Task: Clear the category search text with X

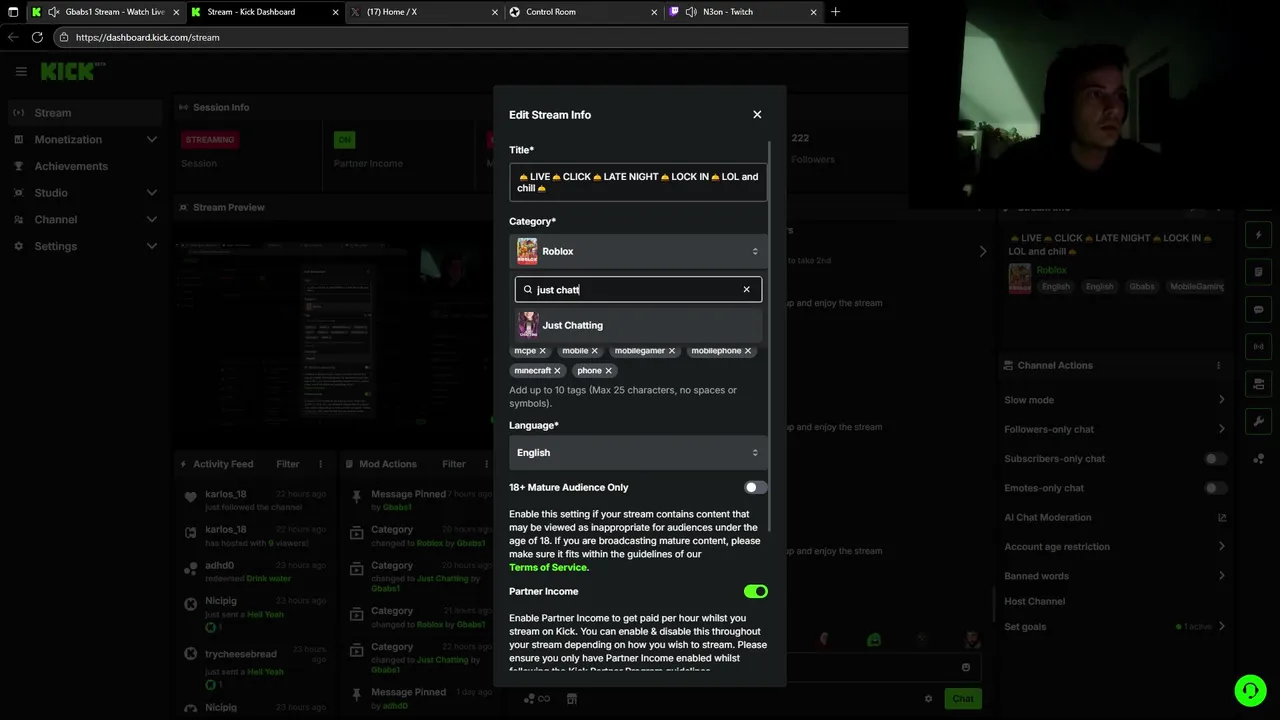Action: (746, 290)
